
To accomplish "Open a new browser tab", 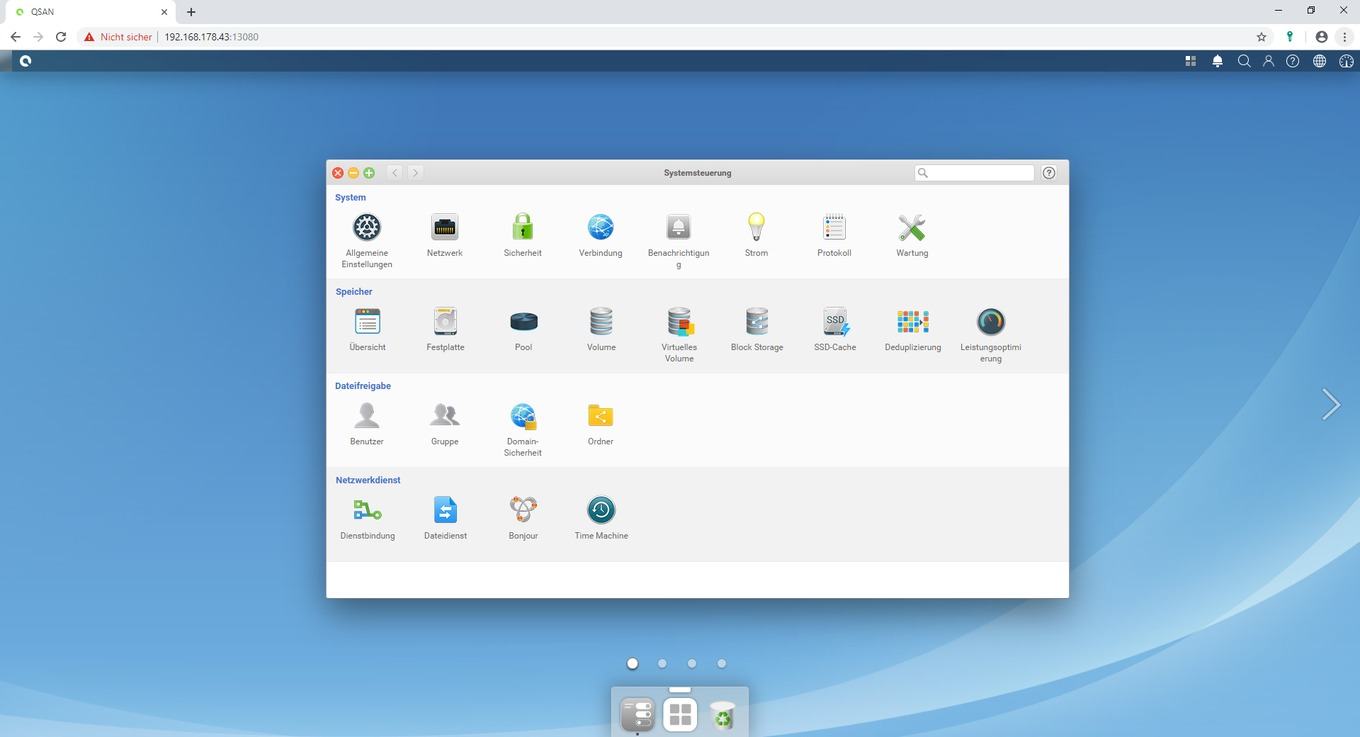I will click(x=191, y=12).
